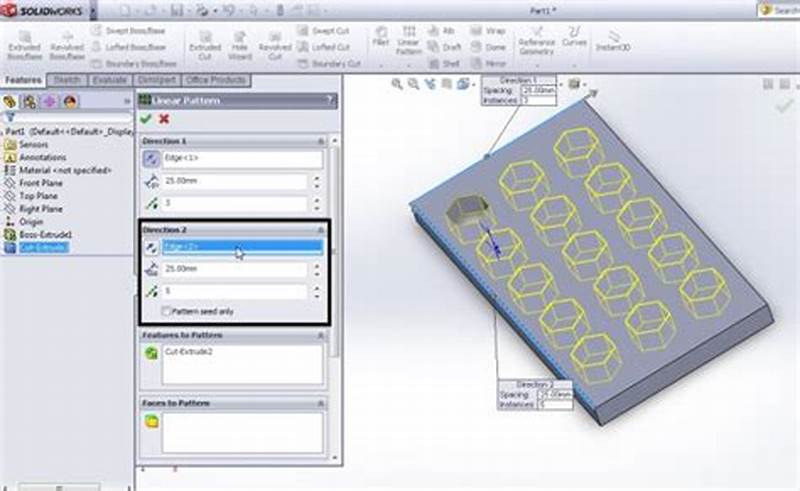The width and height of the screenshot is (800, 491).
Task: Select the Rib tool
Action: click(x=441, y=31)
